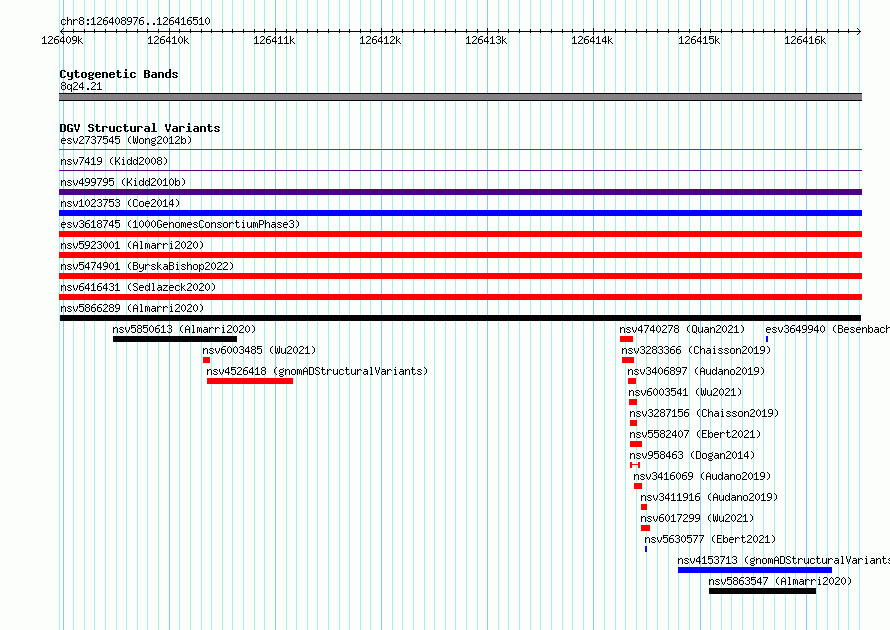Screen dimensions: 890x630
Task: Click the 126415k ruler tick label
Action: pos(699,40)
